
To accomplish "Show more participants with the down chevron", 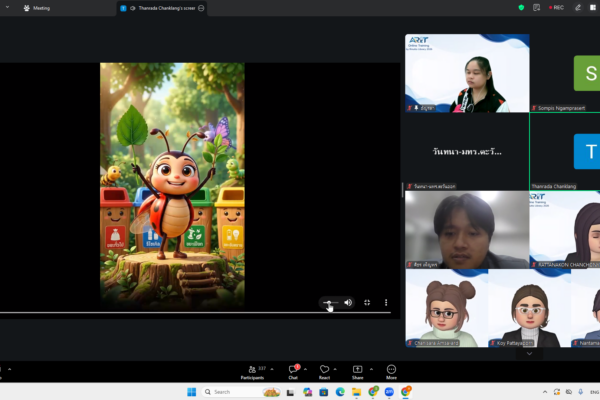I will (530, 354).
